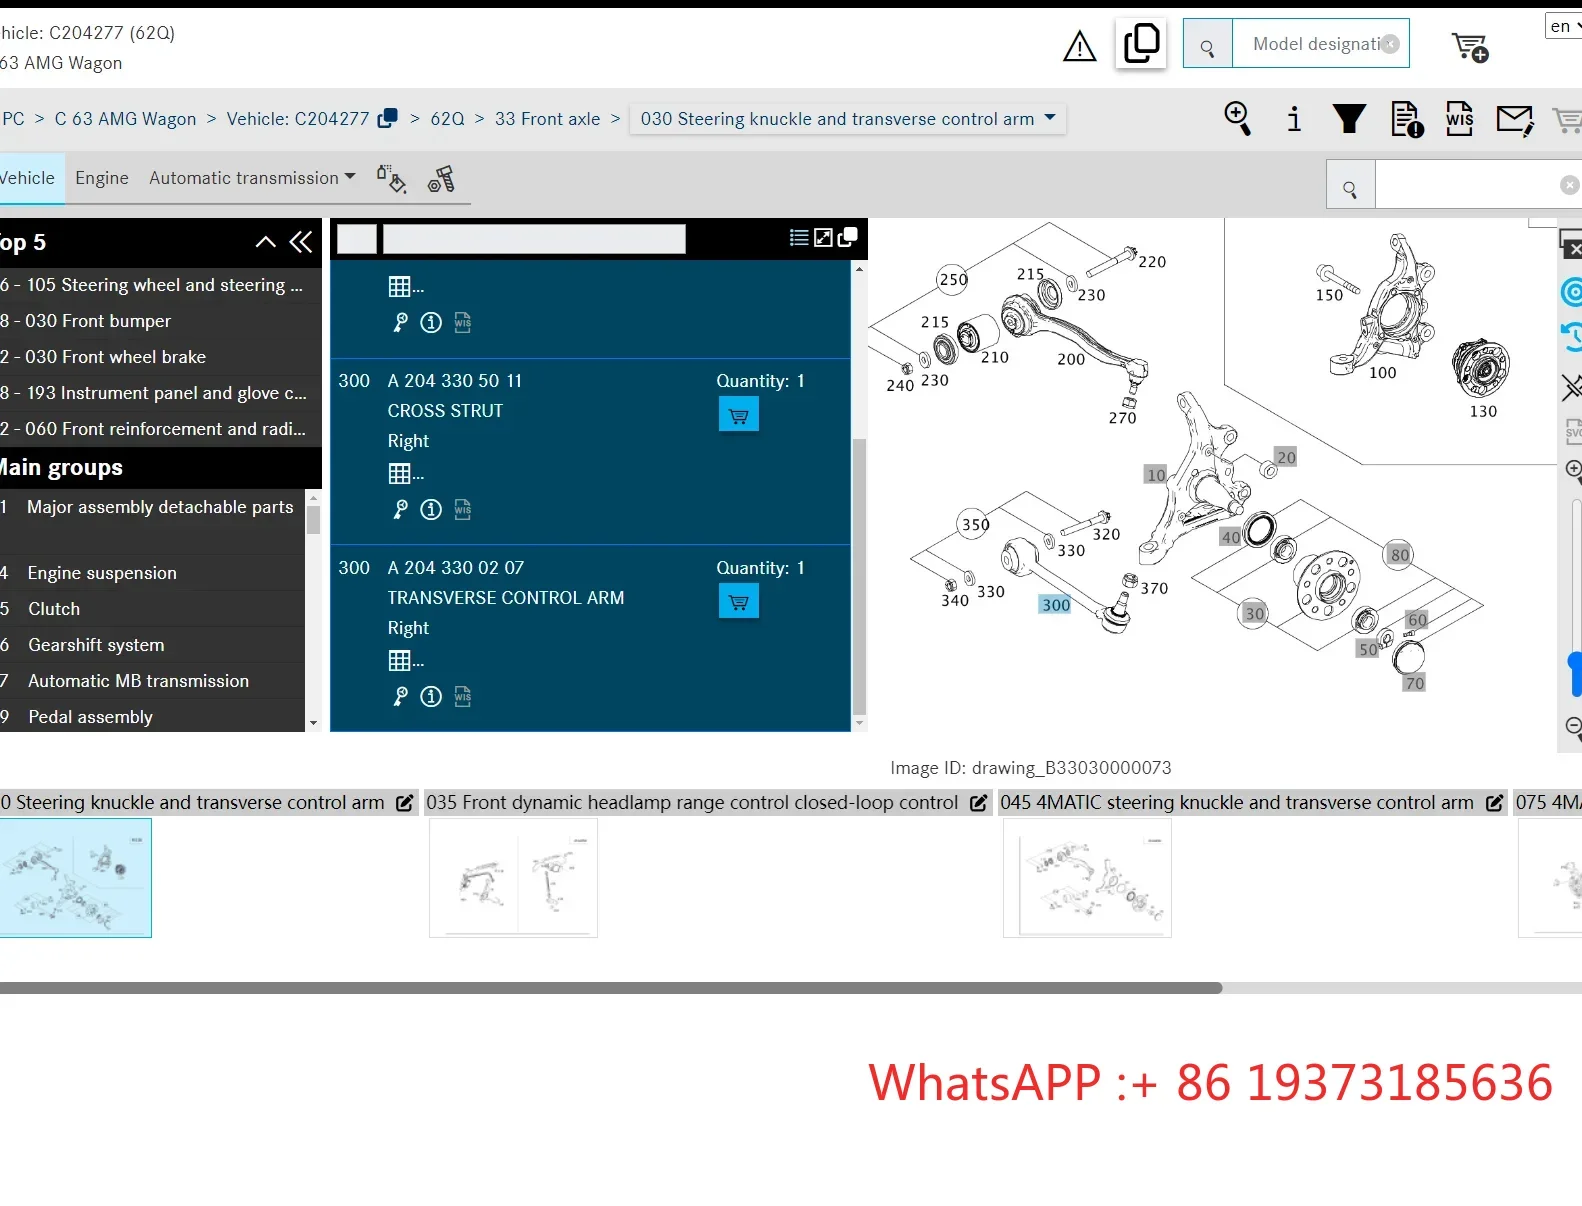Switch to the Engine tab
The image size is (1582, 1206).
(x=102, y=178)
